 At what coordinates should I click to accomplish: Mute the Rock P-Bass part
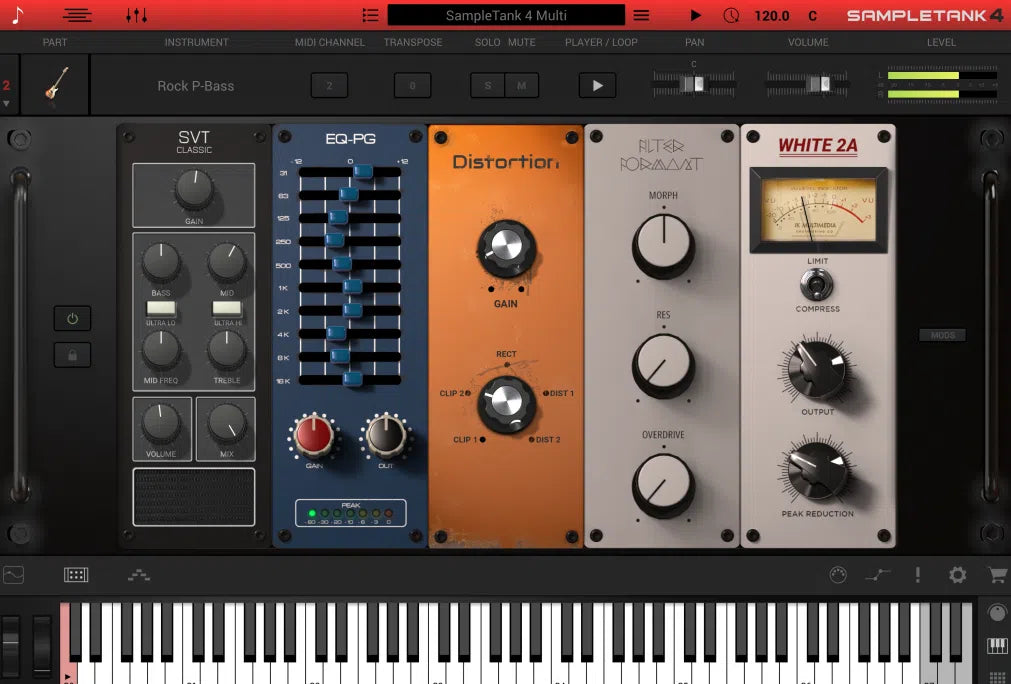click(521, 86)
